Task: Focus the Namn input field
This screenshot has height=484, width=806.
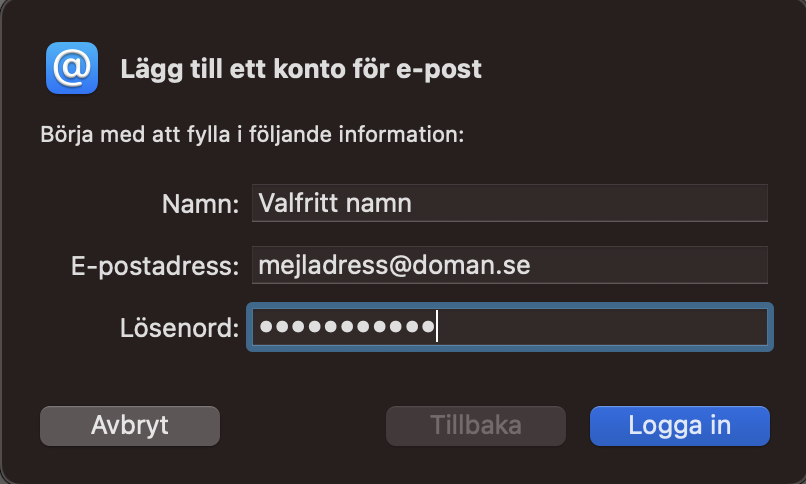Action: [x=509, y=203]
